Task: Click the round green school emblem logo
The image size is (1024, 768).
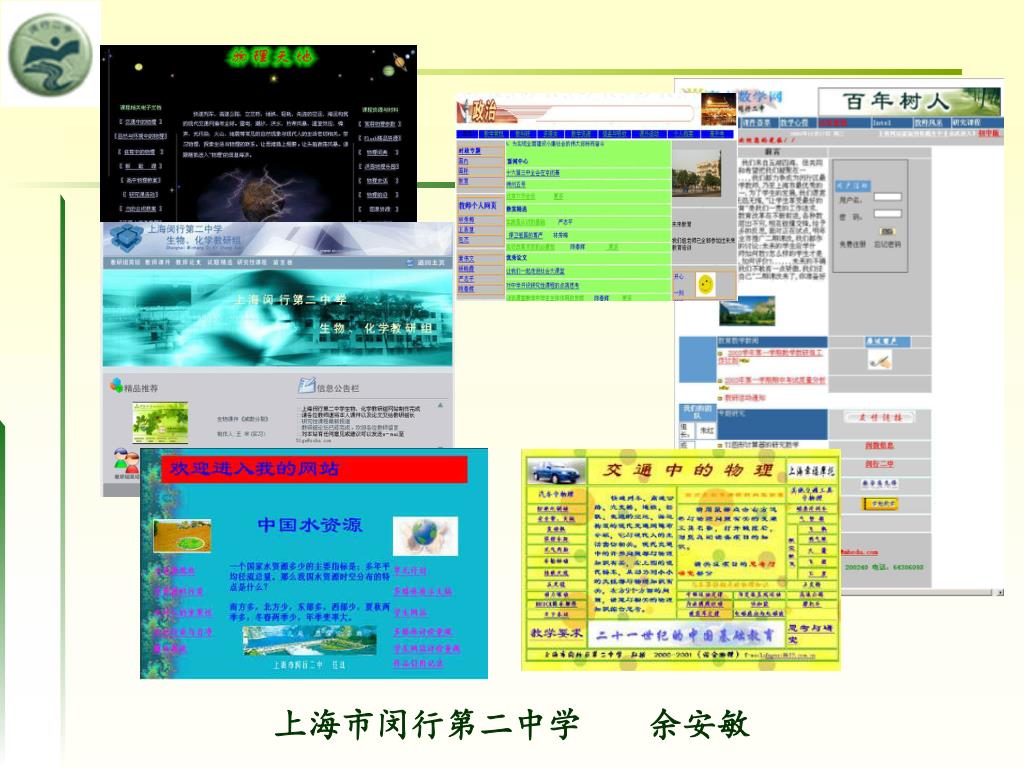Action: (x=49, y=55)
